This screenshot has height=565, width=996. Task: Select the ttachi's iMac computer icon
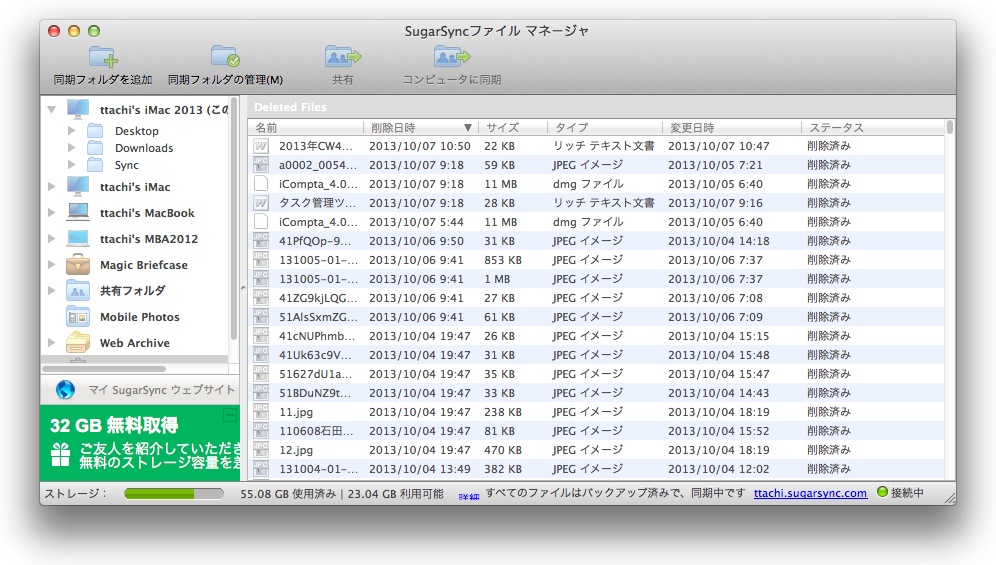coord(78,186)
